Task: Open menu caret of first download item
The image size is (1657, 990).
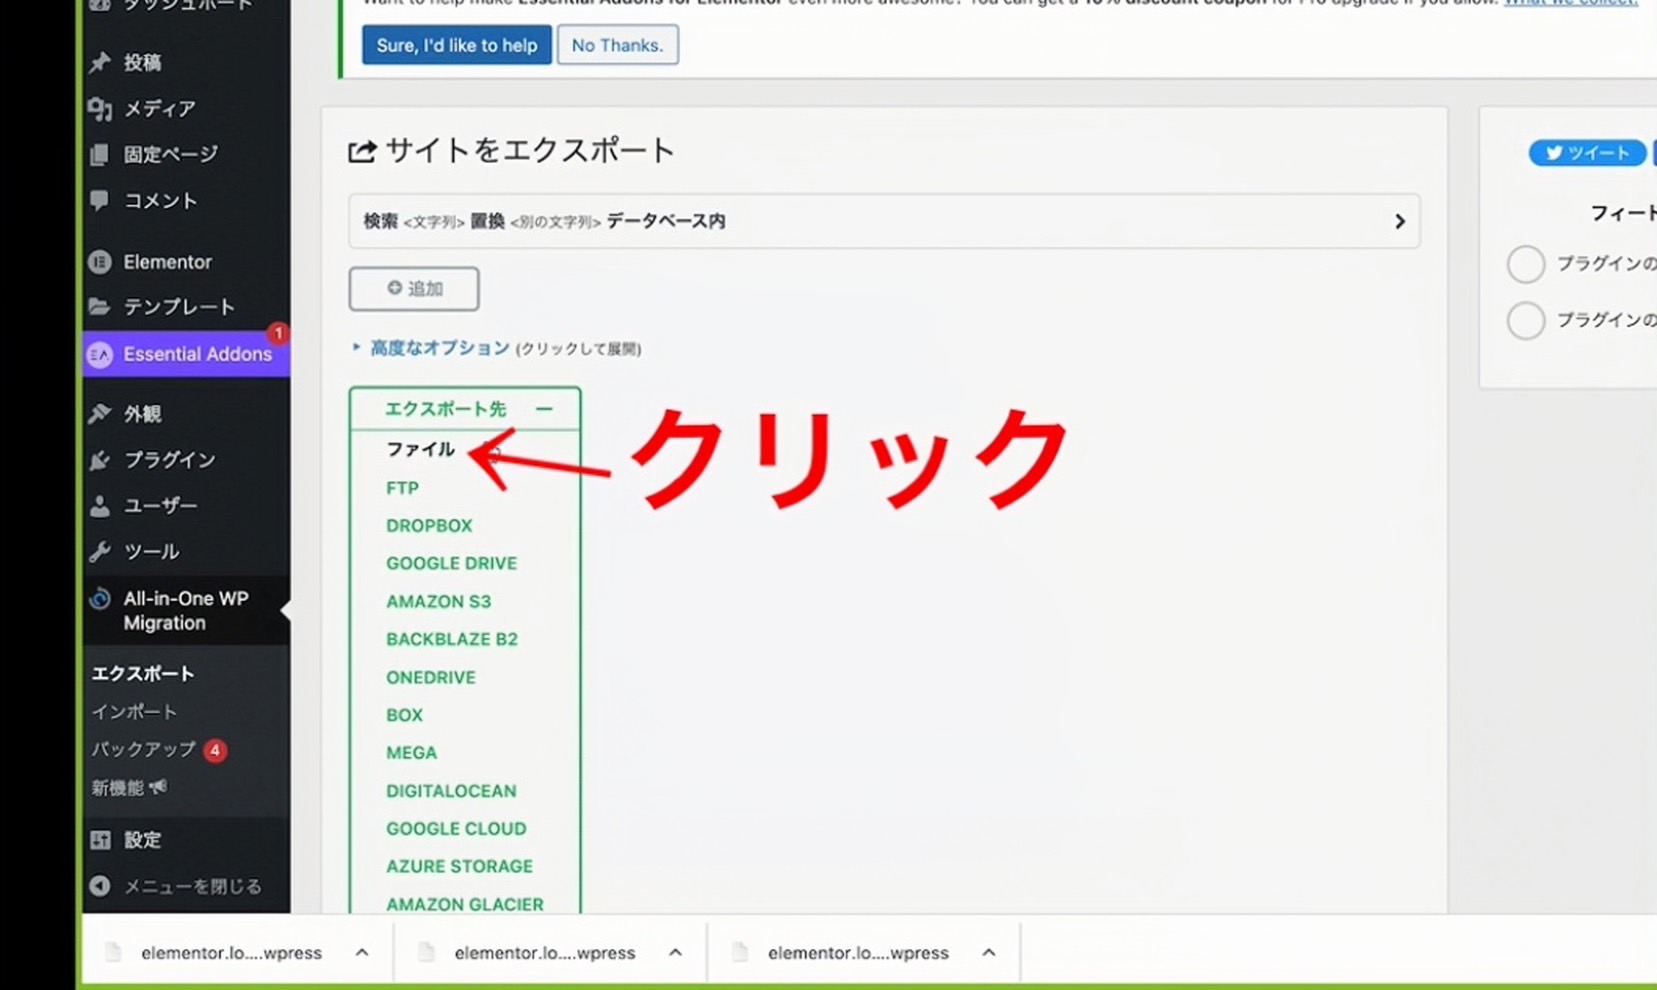Action: click(x=362, y=952)
